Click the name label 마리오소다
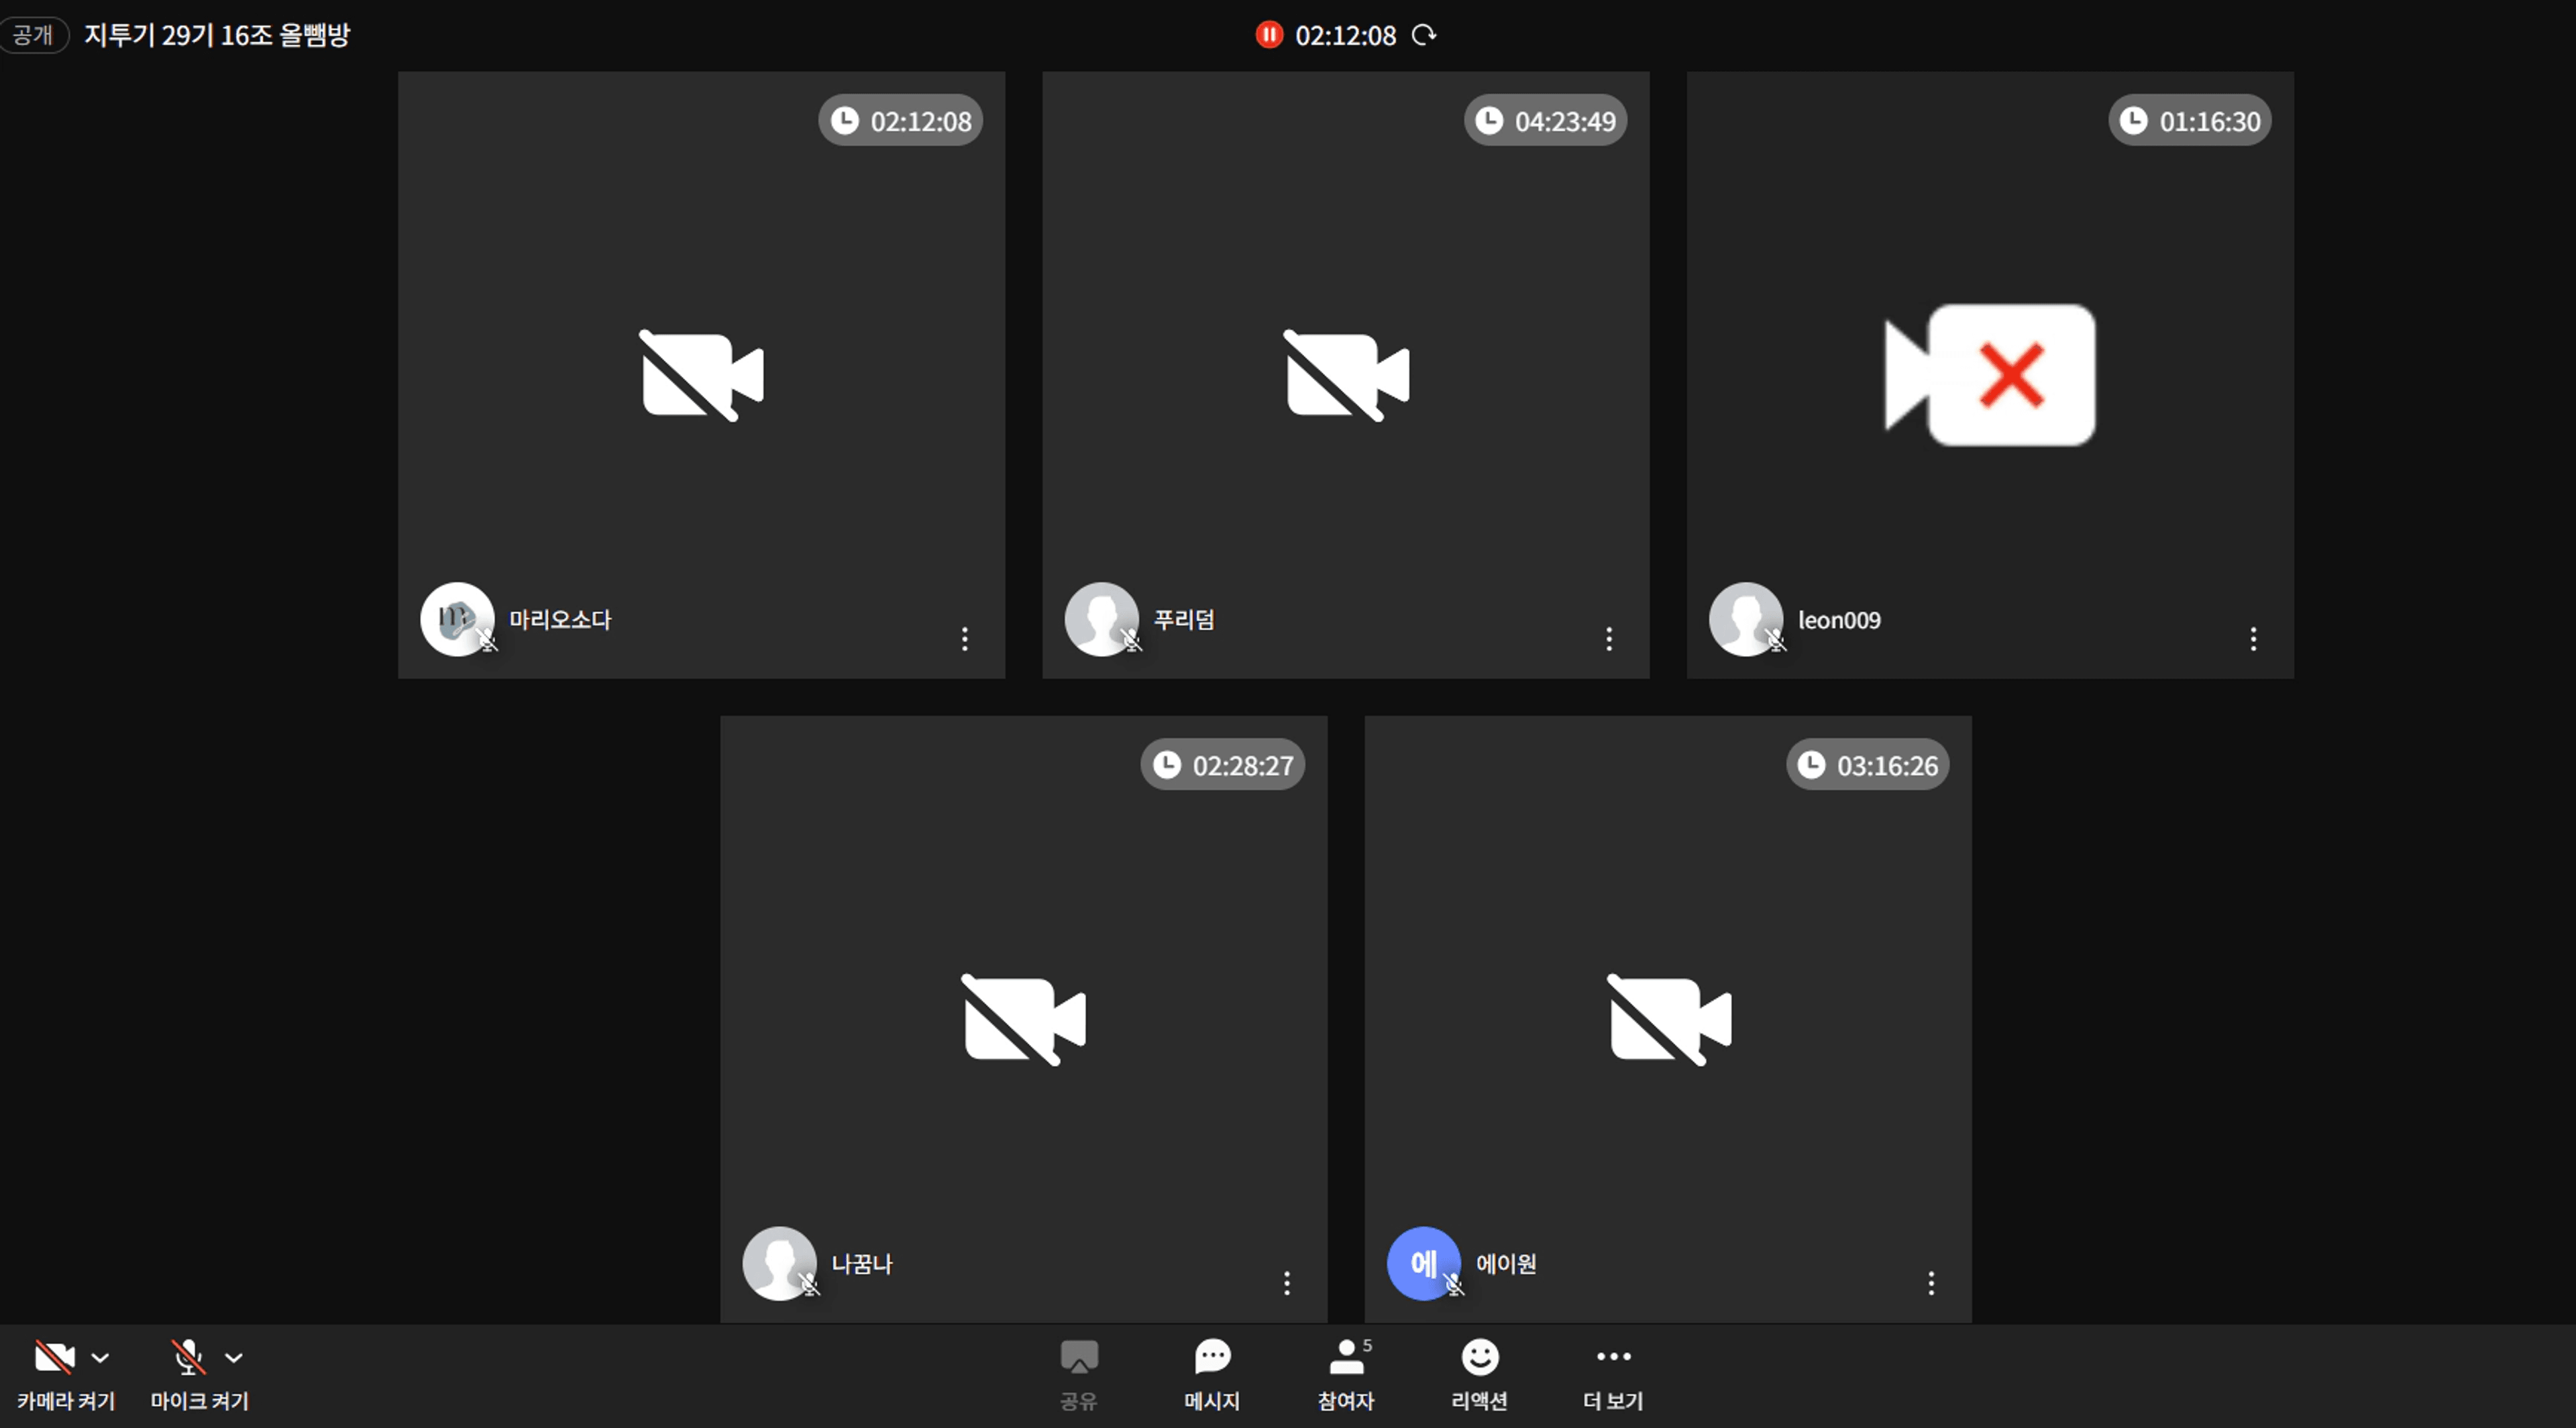The width and height of the screenshot is (2576, 1428). [560, 619]
